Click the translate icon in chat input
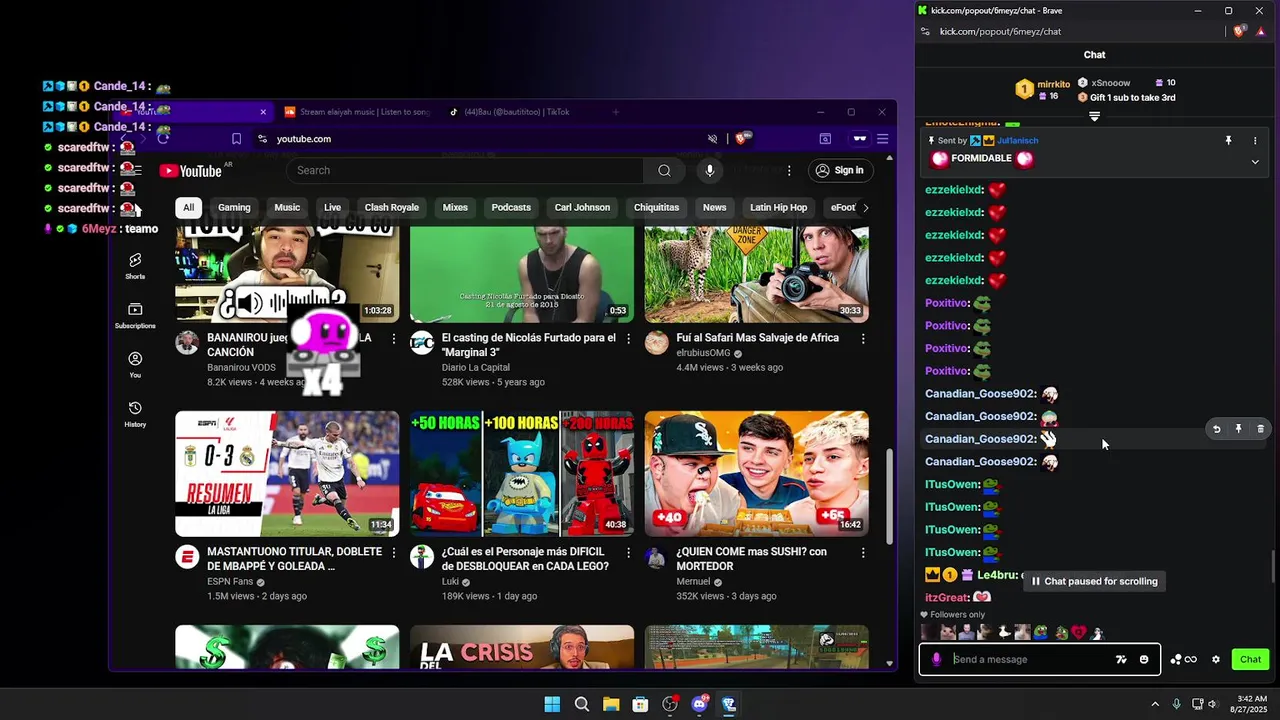Screen dimensions: 1280x720 1121,659
